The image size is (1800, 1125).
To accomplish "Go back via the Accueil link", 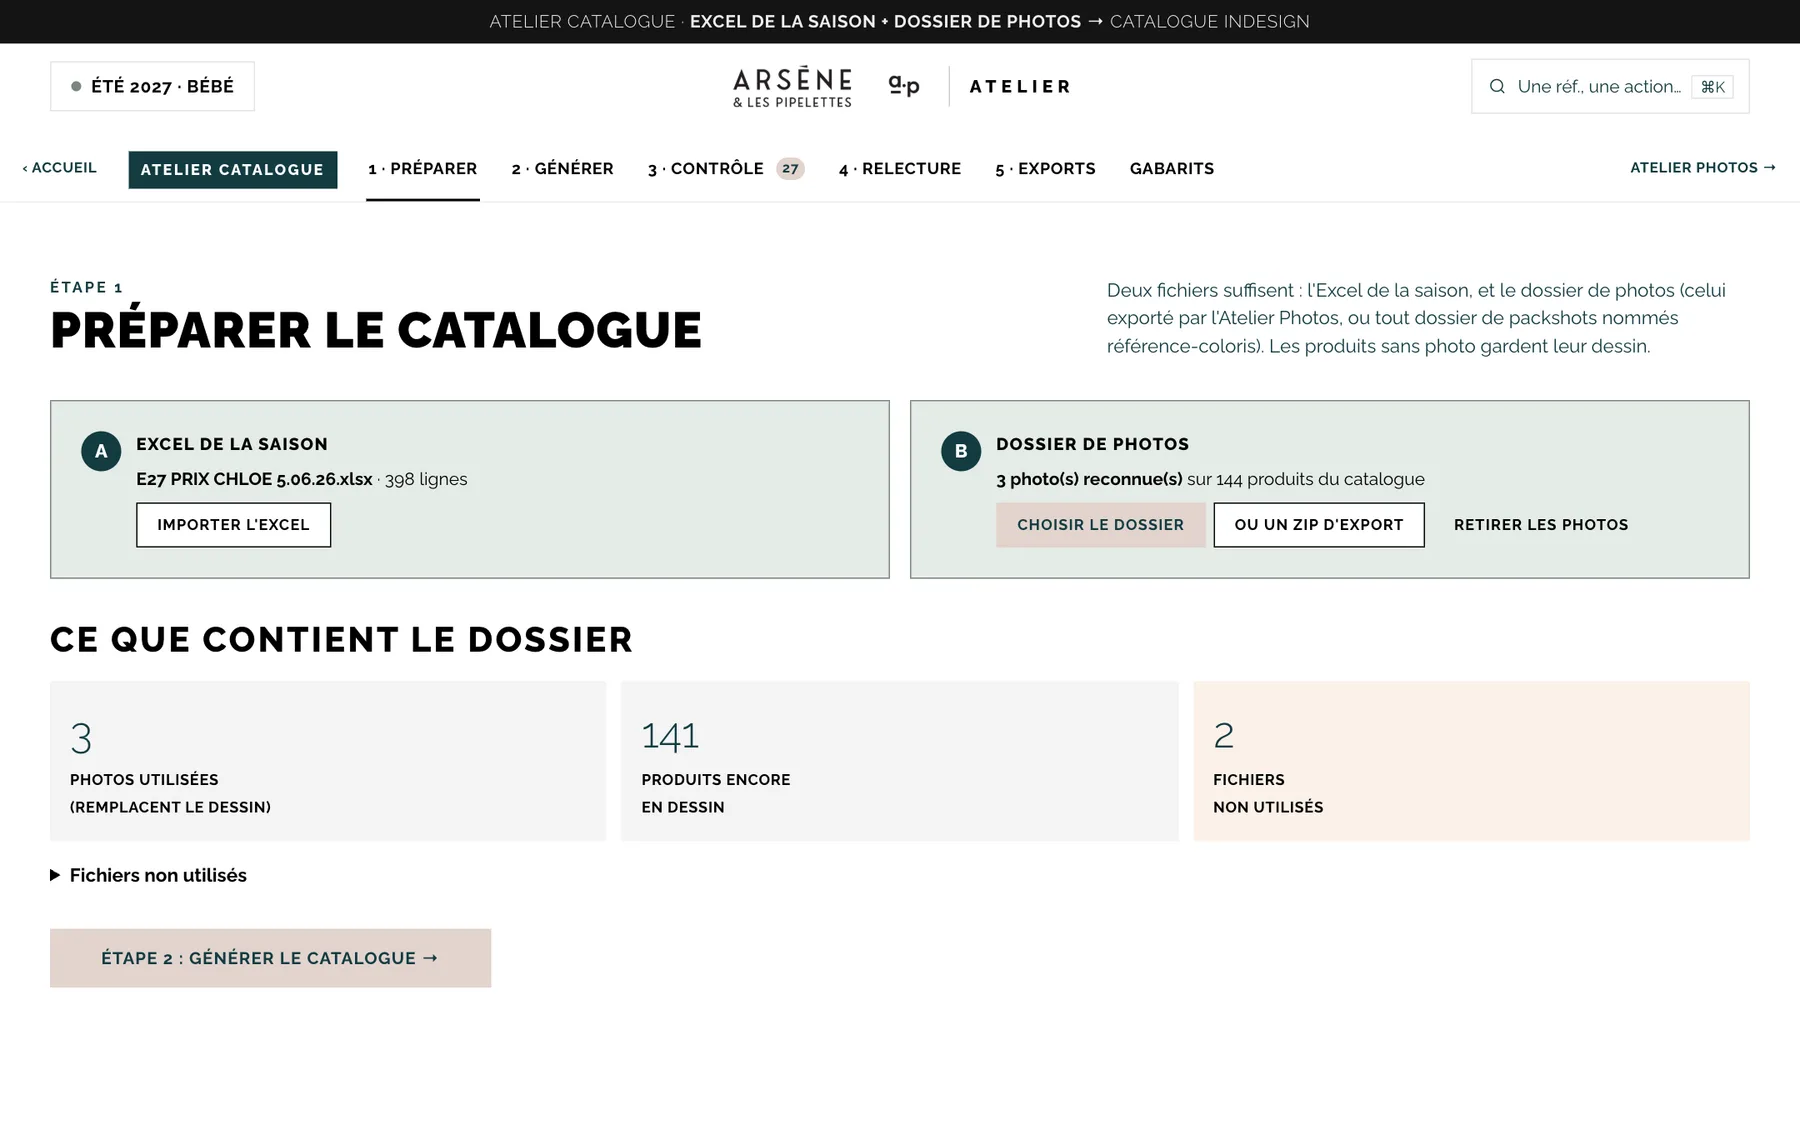I will [x=60, y=168].
